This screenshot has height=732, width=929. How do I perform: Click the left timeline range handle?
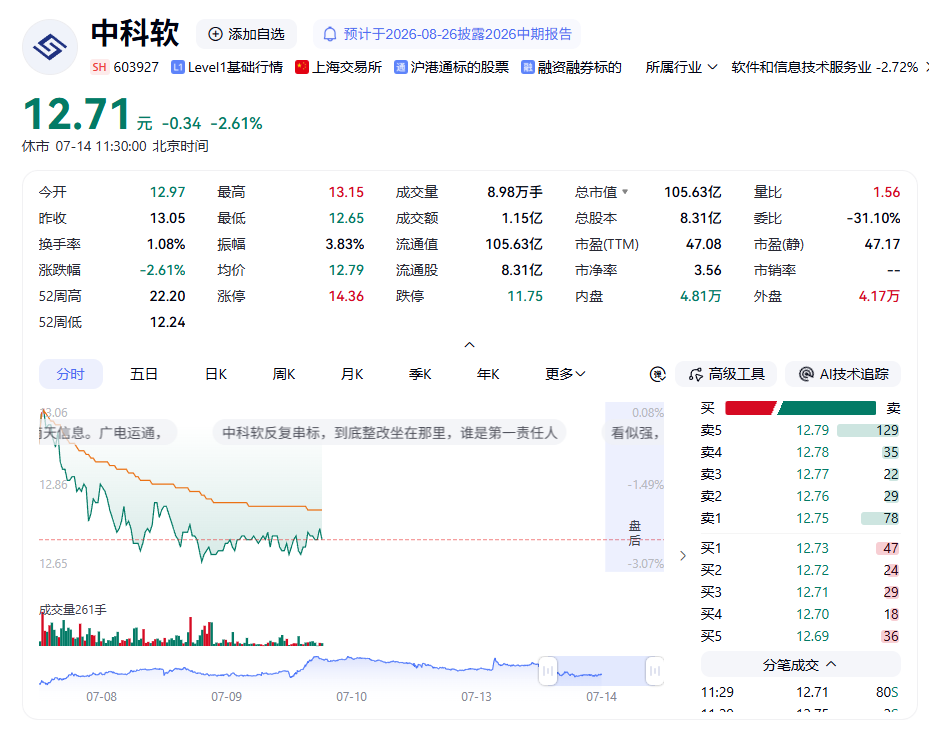point(548,671)
